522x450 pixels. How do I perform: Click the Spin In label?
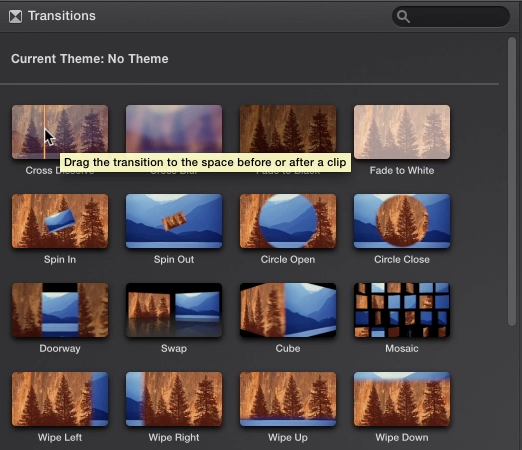click(60, 260)
